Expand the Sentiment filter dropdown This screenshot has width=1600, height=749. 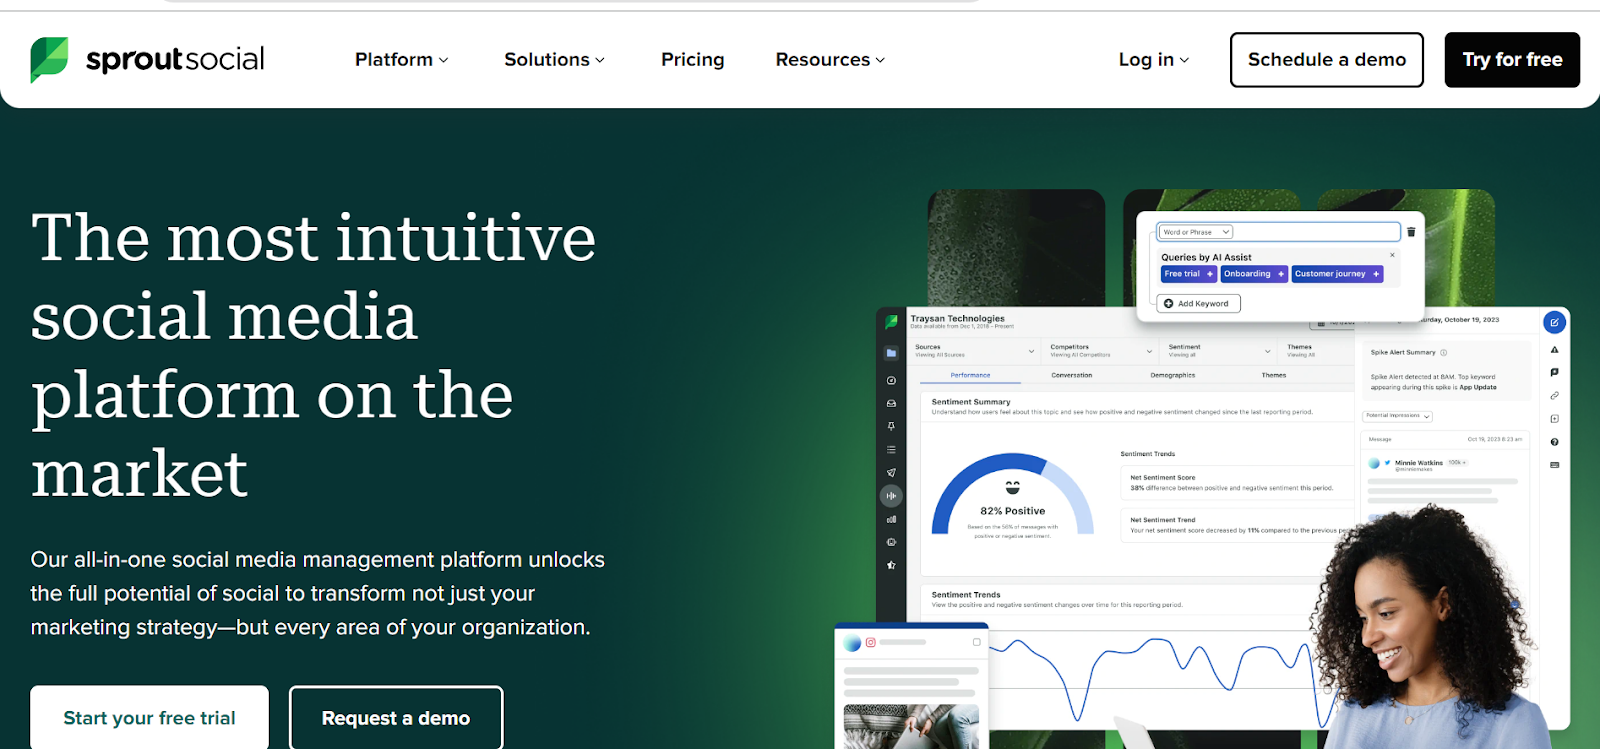click(x=1219, y=351)
